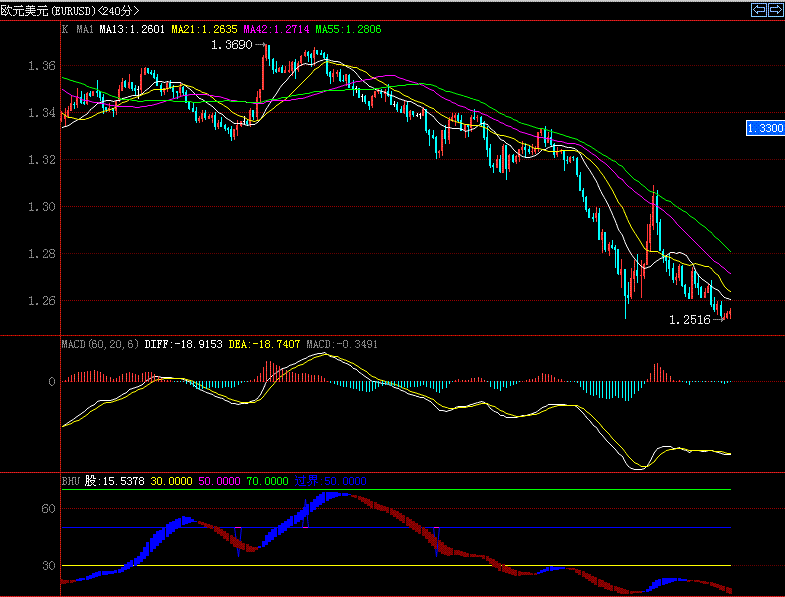Click the K label in the MA legend
This screenshot has width=785, height=597.
click(65, 29)
